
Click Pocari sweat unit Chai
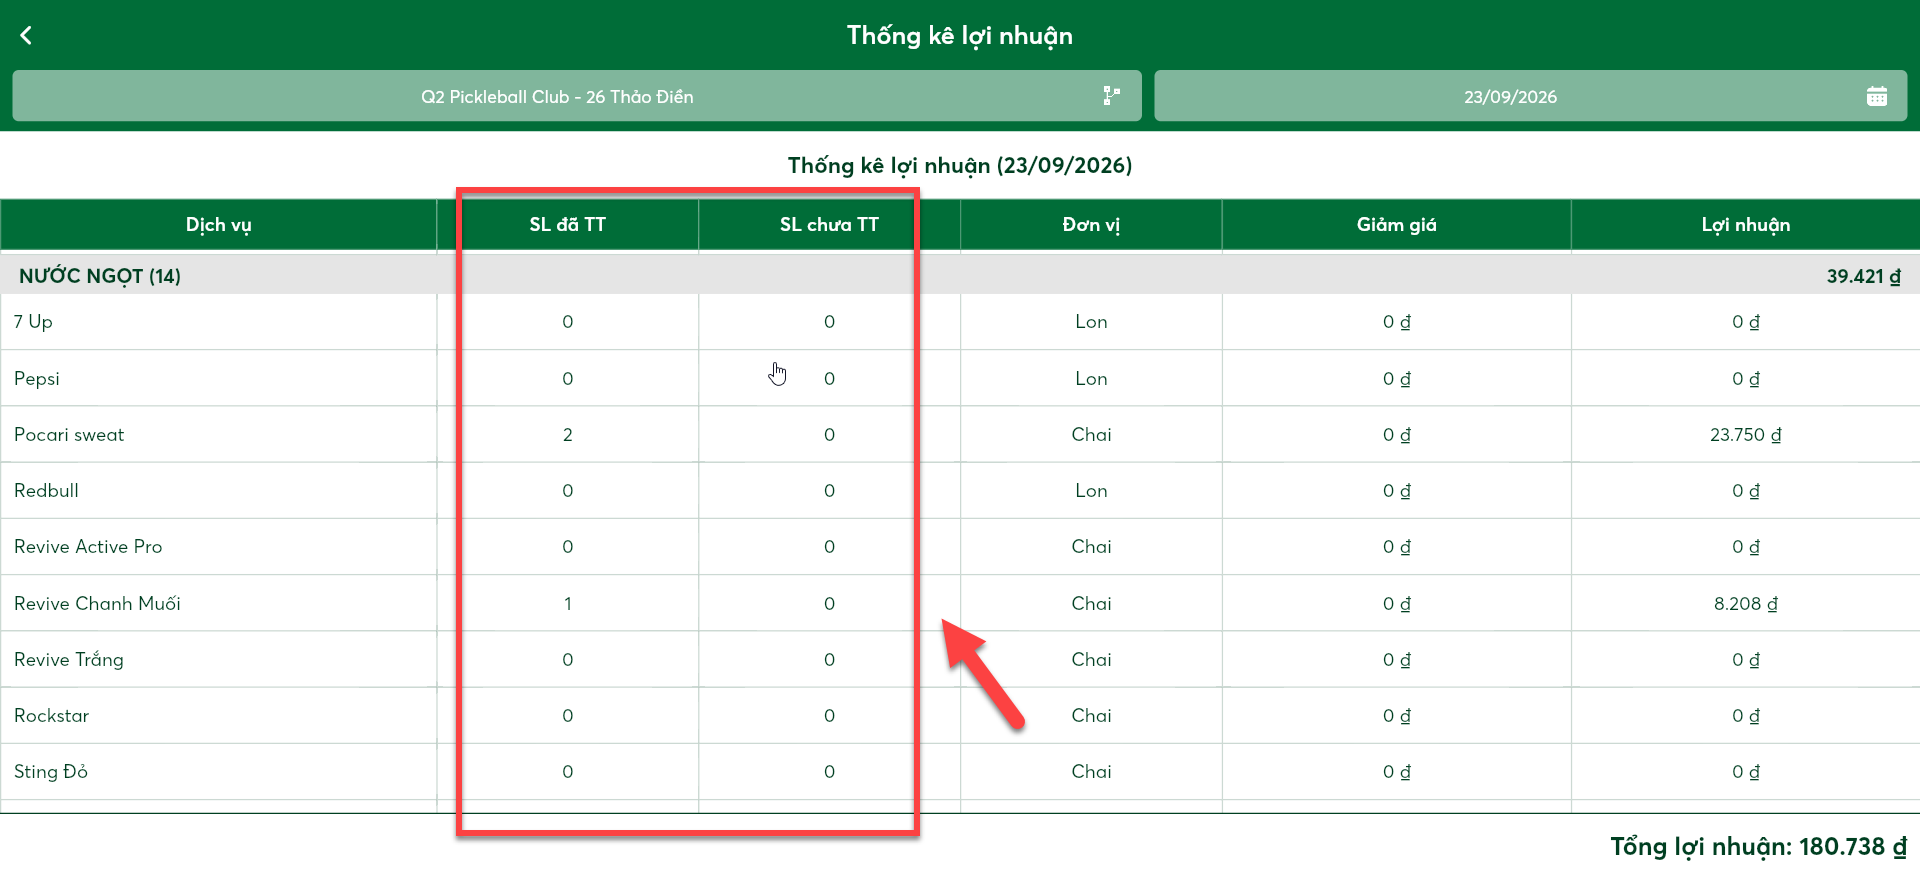pyautogui.click(x=1091, y=435)
